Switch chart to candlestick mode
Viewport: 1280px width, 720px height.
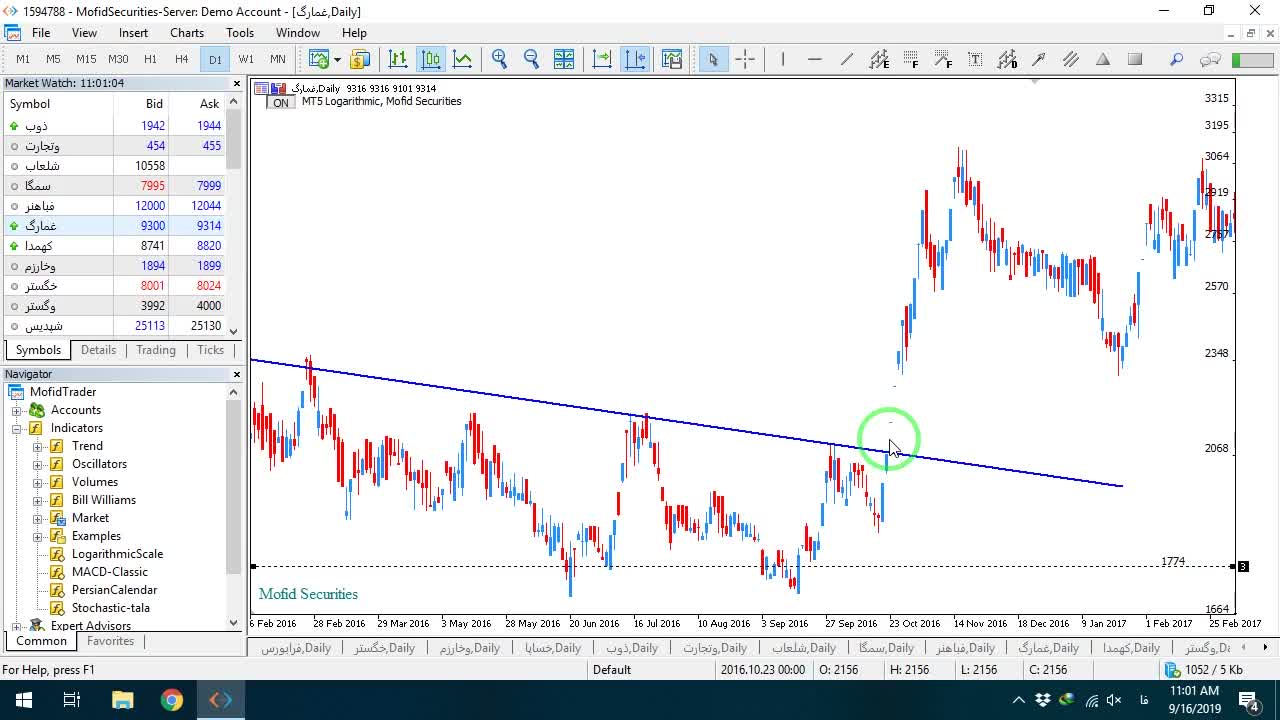tap(431, 59)
